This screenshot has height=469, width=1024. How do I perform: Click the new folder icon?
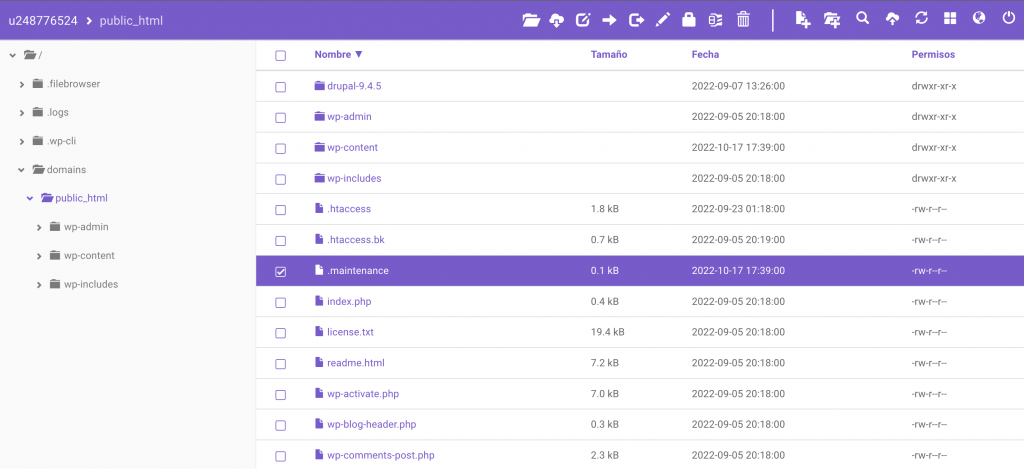tap(832, 19)
